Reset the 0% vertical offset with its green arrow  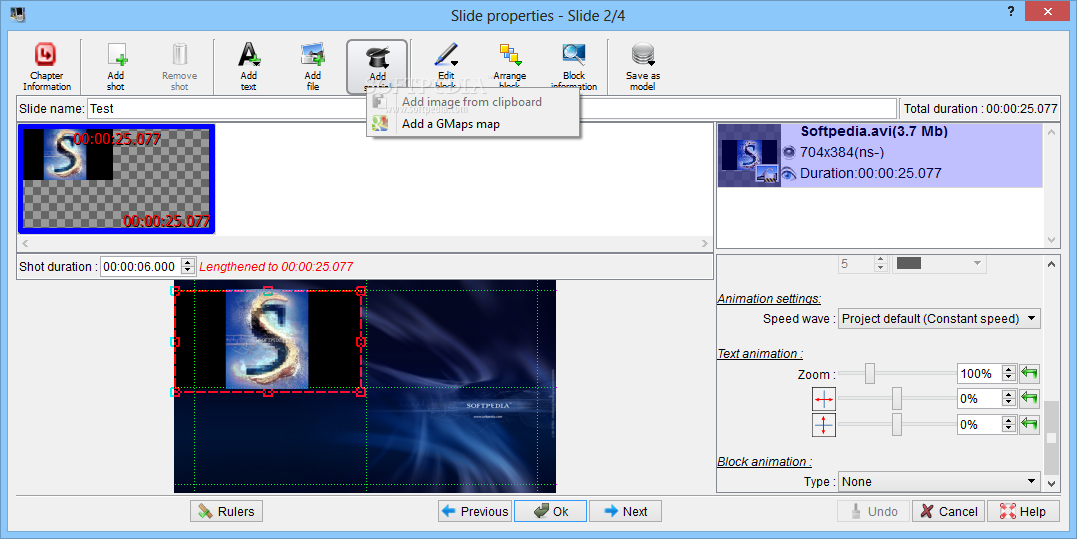[1029, 424]
